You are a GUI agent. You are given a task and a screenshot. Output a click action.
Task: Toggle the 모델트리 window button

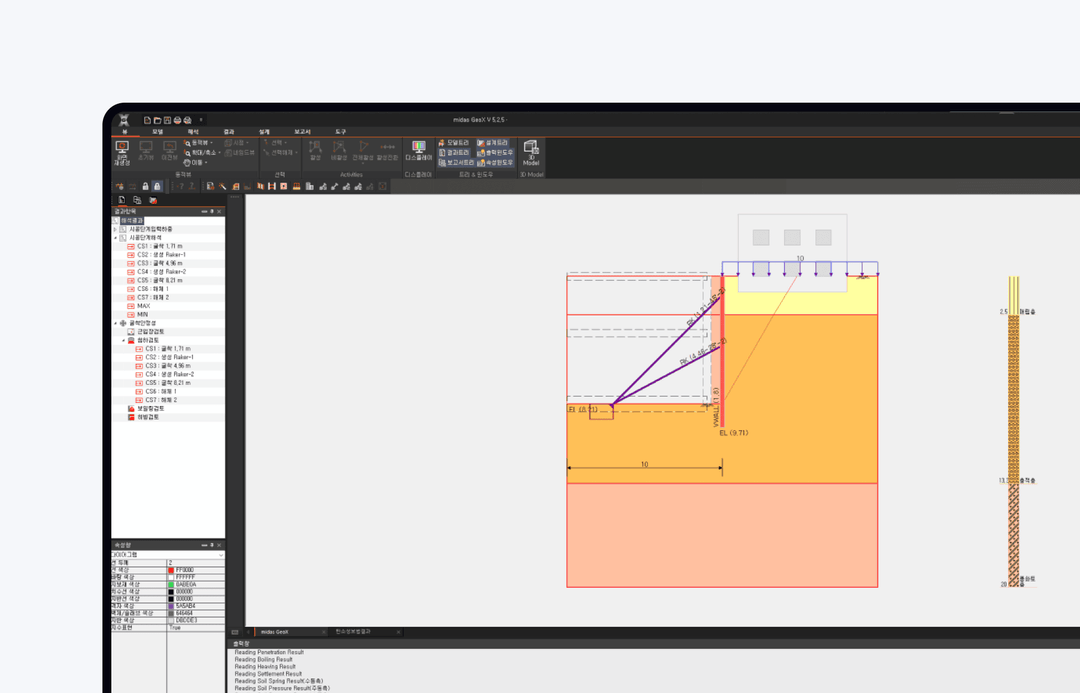click(x=454, y=143)
